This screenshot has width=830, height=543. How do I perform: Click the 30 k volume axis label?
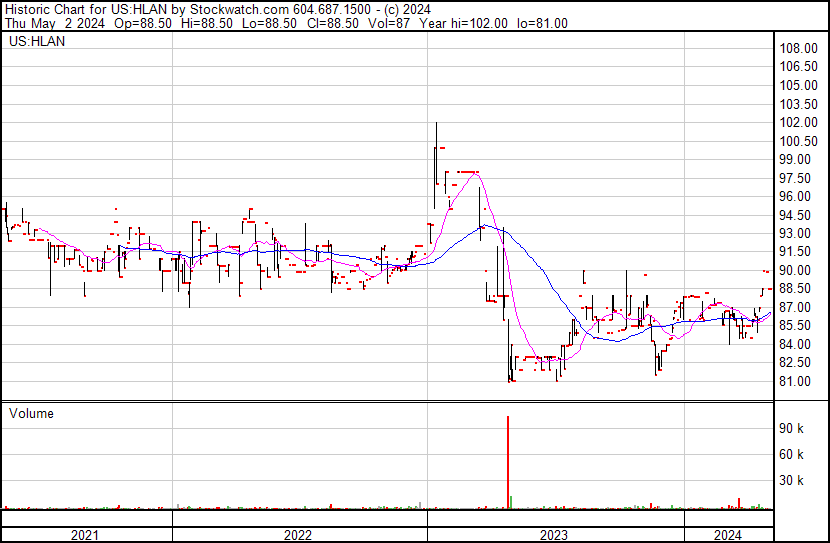pyautogui.click(x=793, y=480)
